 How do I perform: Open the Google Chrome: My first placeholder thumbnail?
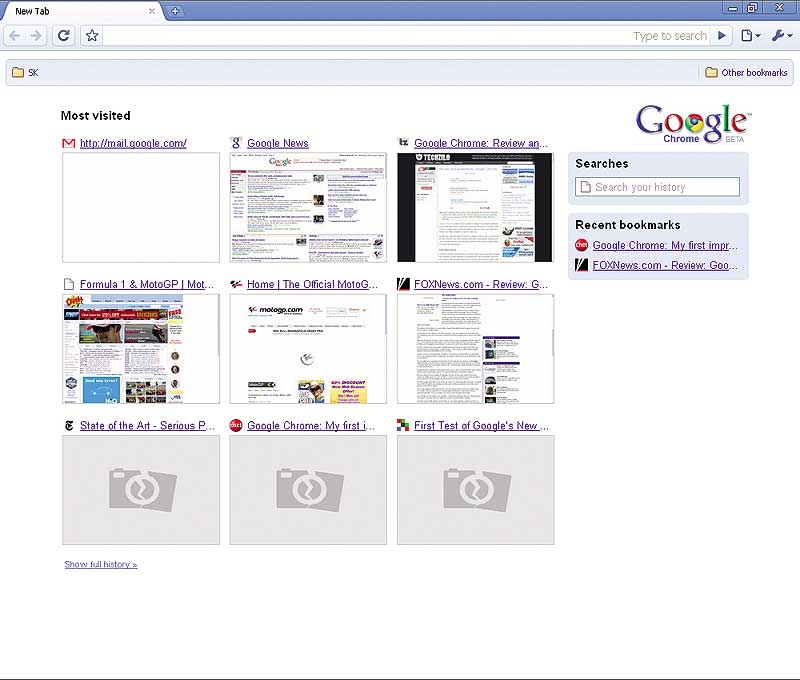(308, 490)
